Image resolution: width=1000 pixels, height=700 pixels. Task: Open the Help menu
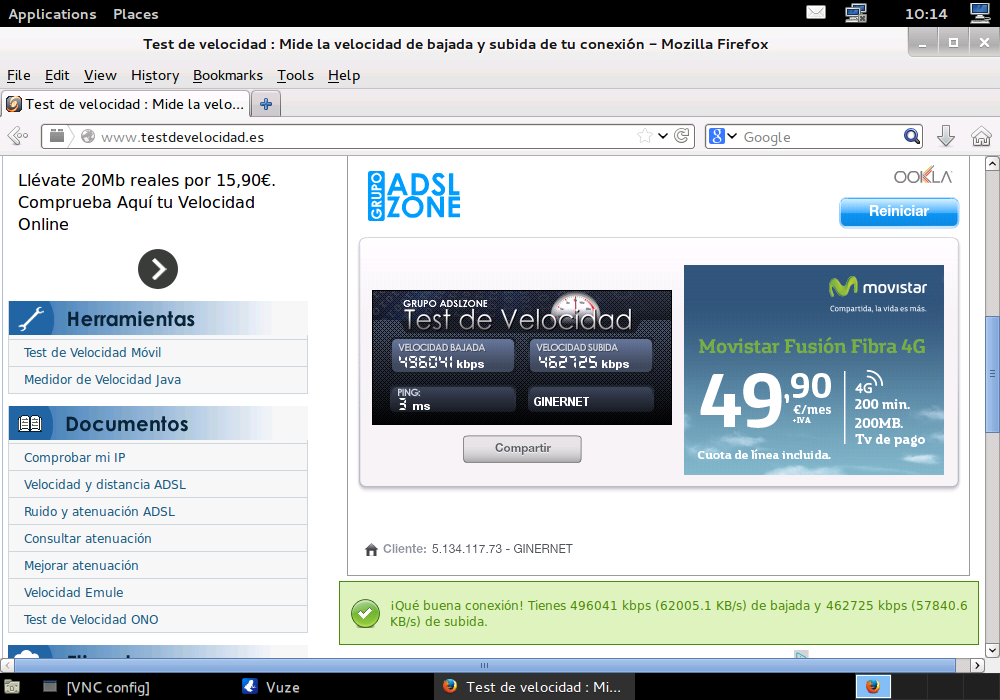[344, 75]
